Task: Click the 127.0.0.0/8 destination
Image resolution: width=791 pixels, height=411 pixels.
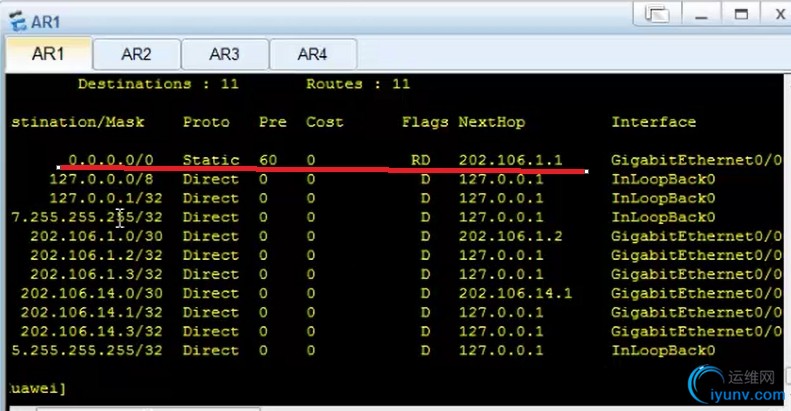Action: click(101, 179)
